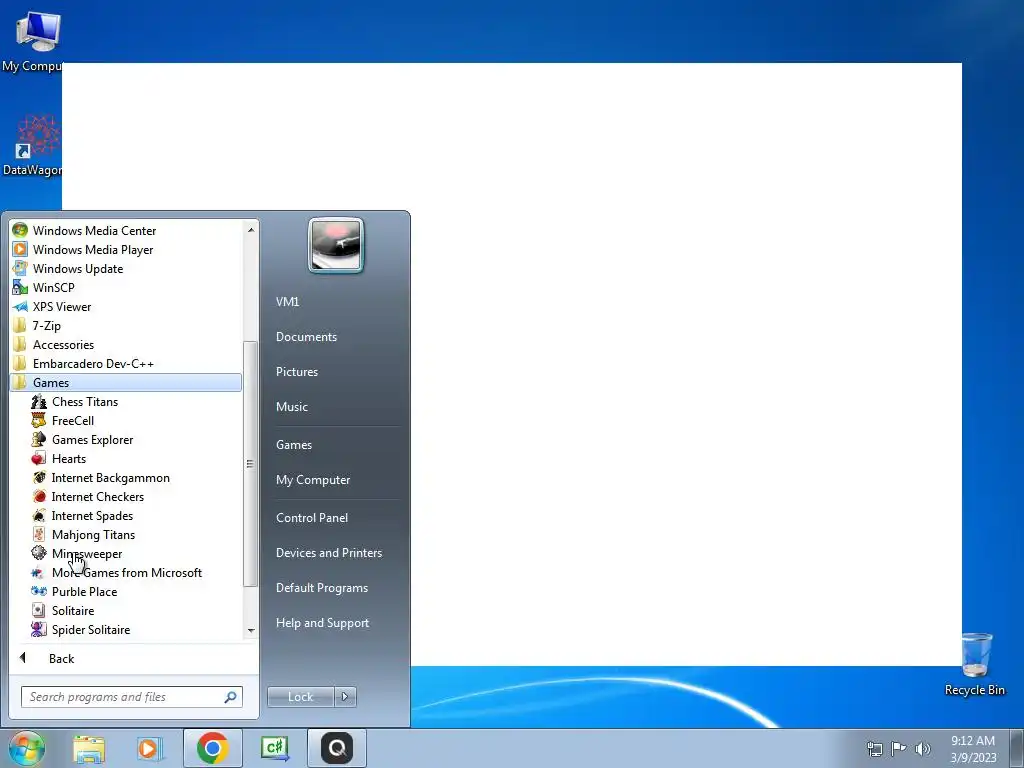Image resolution: width=1024 pixels, height=768 pixels.
Task: Click the user account picture
Action: click(x=336, y=245)
